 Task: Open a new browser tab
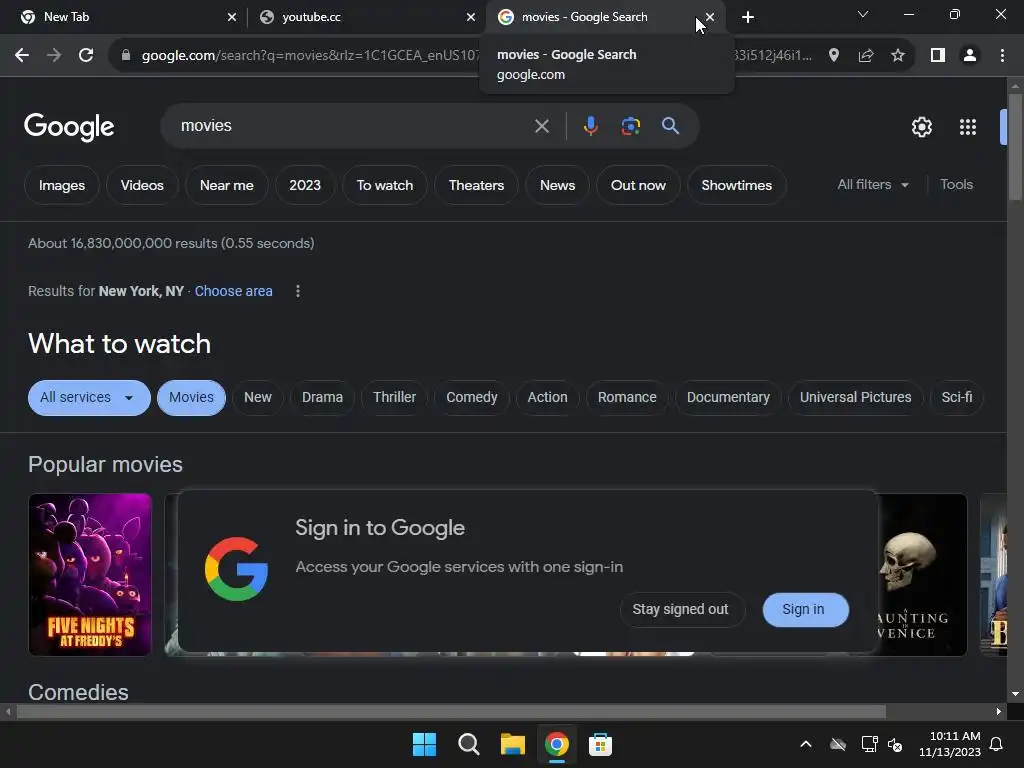(748, 17)
